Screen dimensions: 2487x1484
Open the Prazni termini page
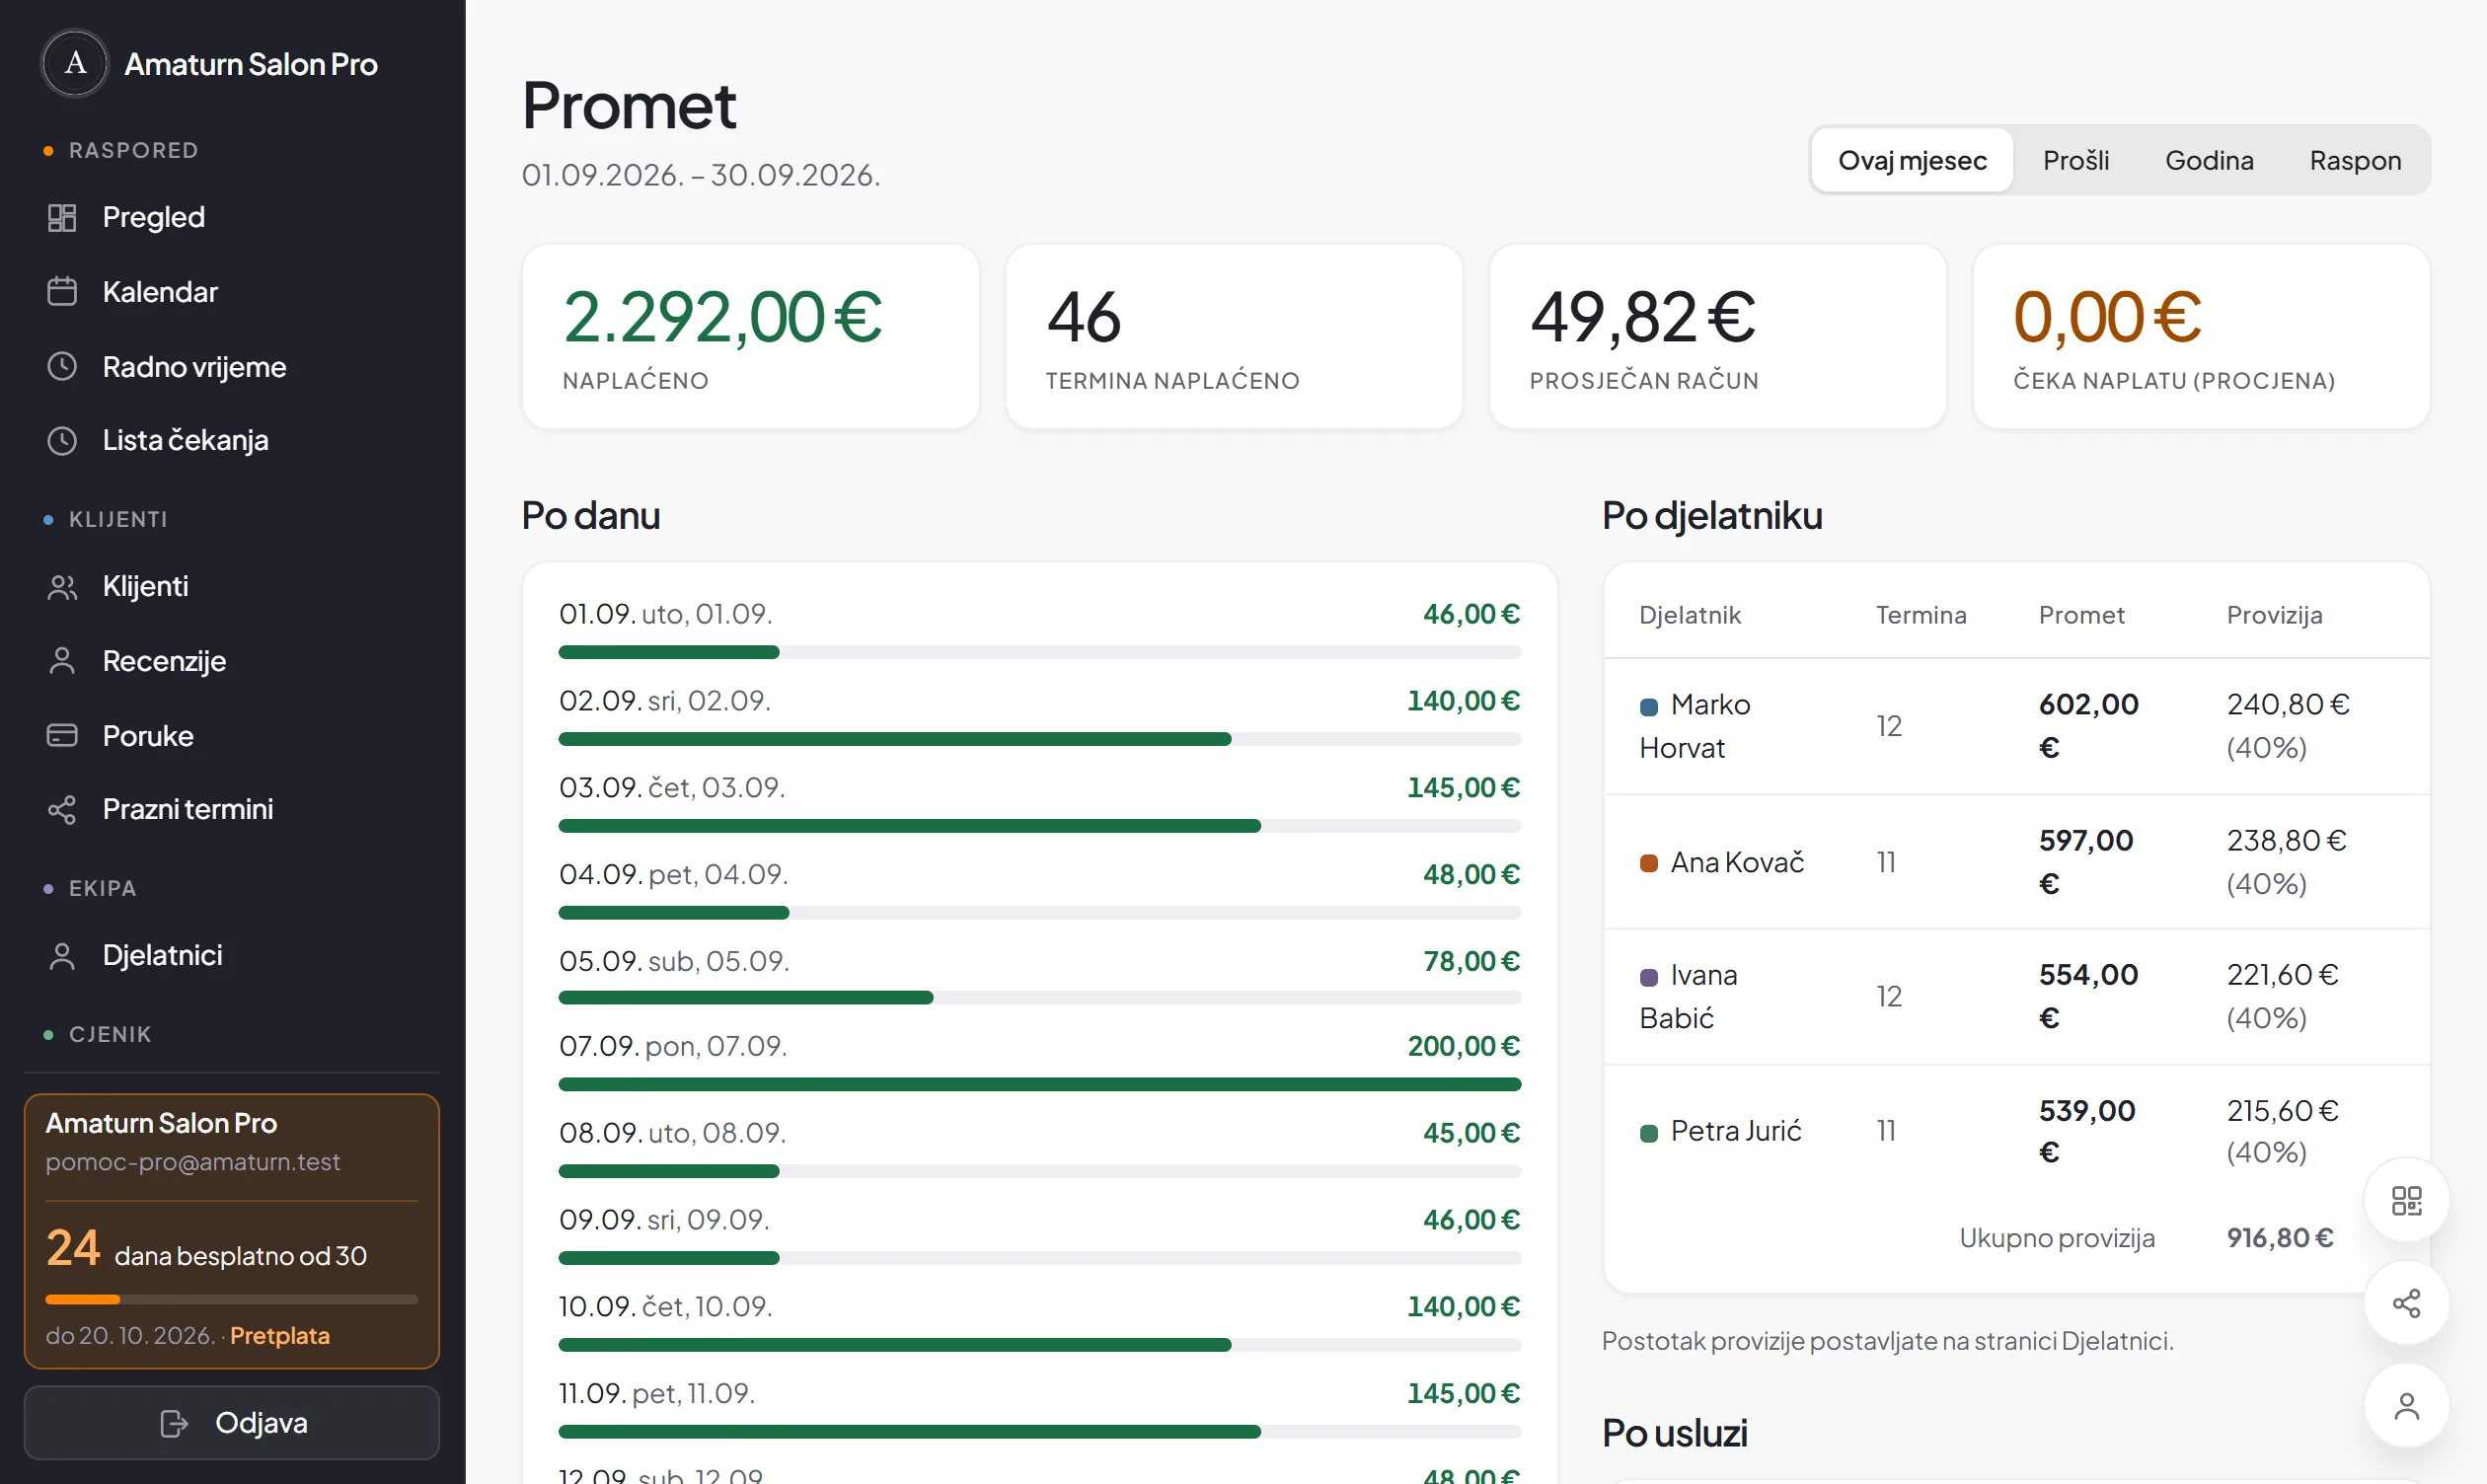pyautogui.click(x=232, y=810)
